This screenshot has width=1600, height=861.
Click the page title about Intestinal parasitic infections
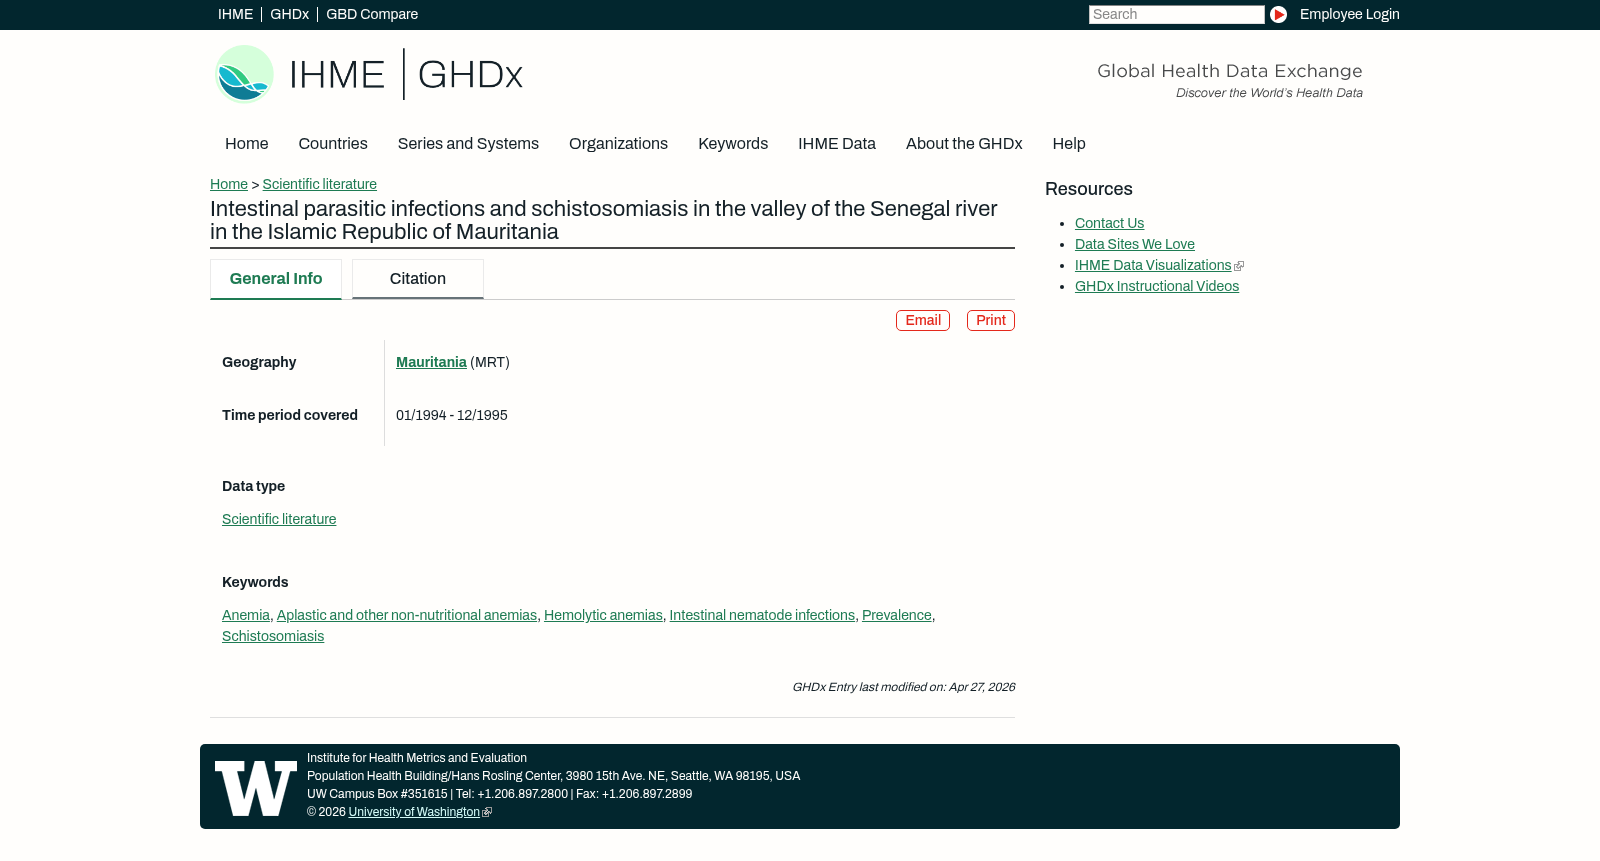coord(604,220)
